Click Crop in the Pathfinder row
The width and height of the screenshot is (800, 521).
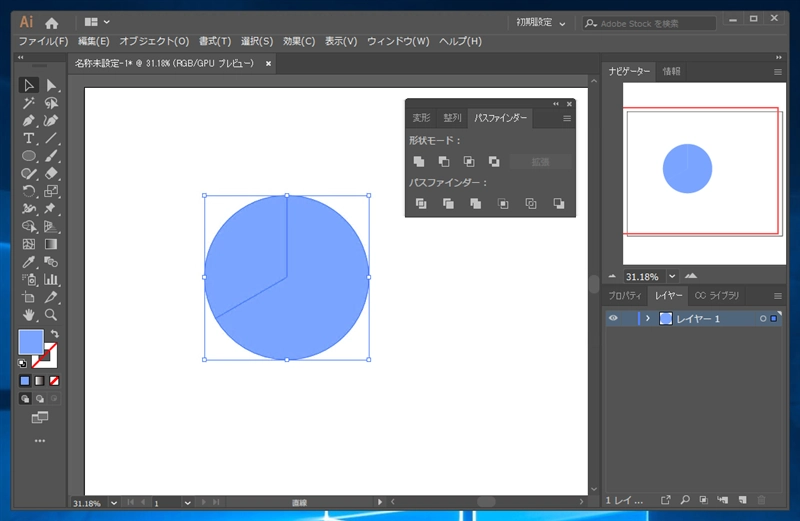[x=503, y=204]
